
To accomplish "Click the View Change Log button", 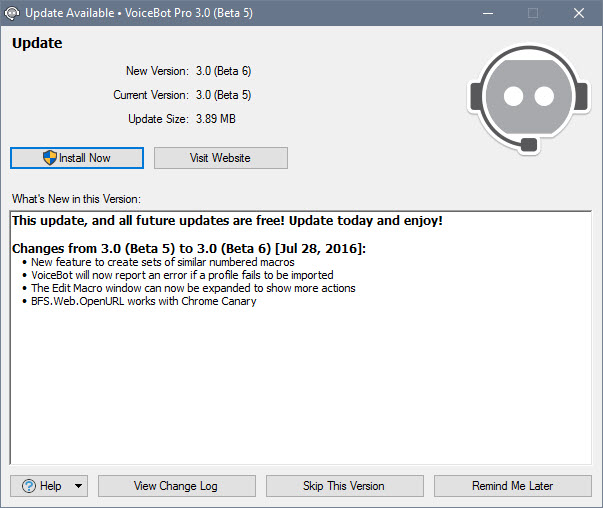I will [x=177, y=486].
